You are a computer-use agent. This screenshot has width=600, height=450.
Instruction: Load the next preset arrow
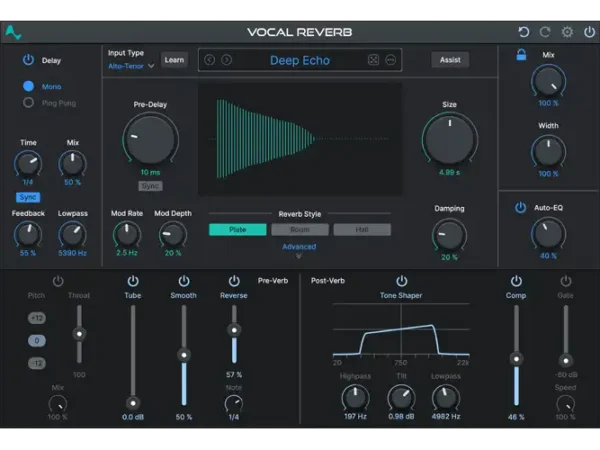click(x=227, y=60)
